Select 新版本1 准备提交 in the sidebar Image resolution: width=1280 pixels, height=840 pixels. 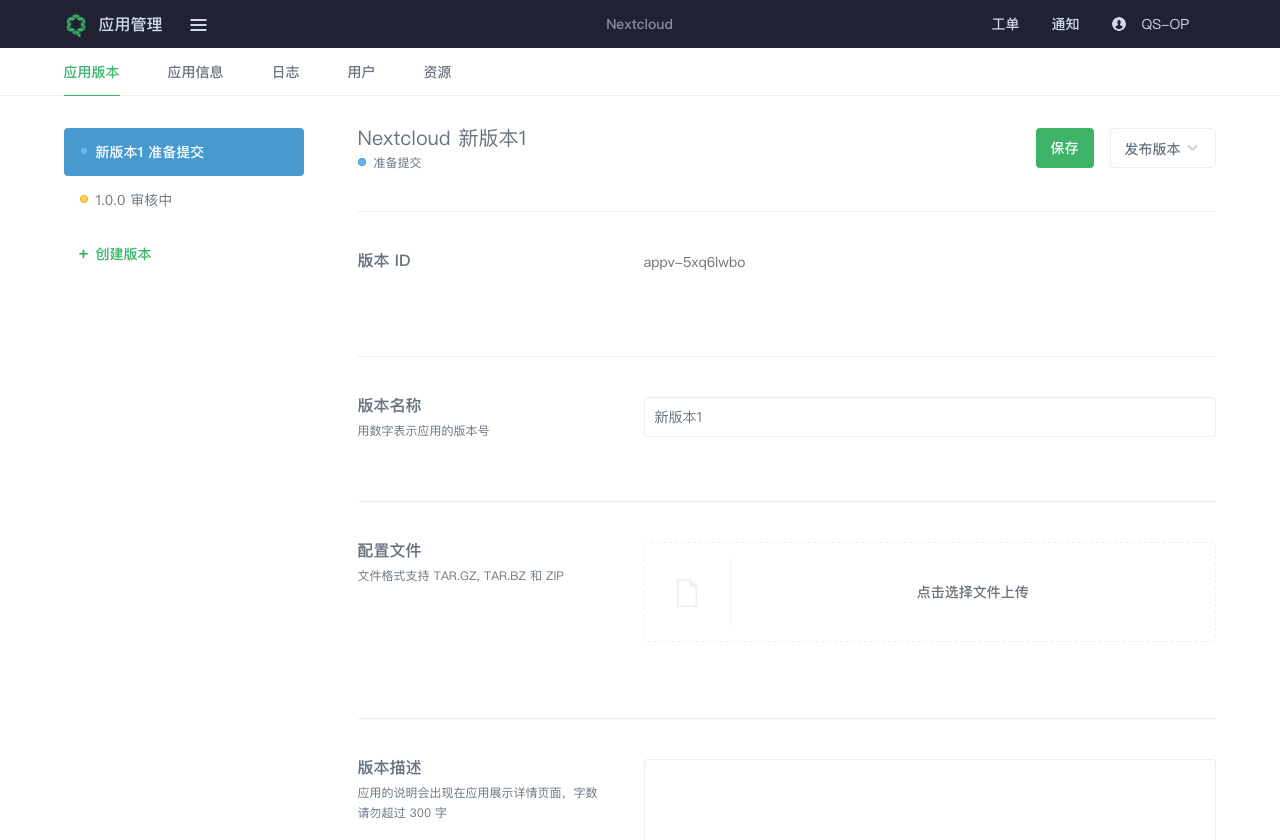(184, 152)
